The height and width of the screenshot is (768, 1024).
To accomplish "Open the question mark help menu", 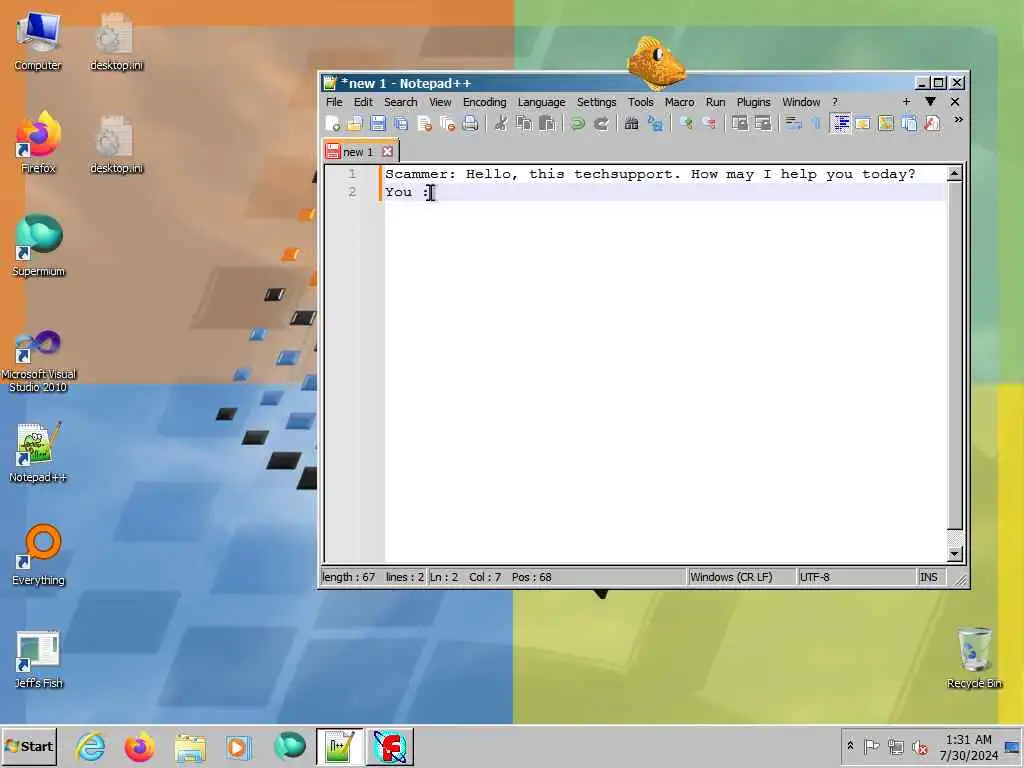I will click(x=835, y=102).
